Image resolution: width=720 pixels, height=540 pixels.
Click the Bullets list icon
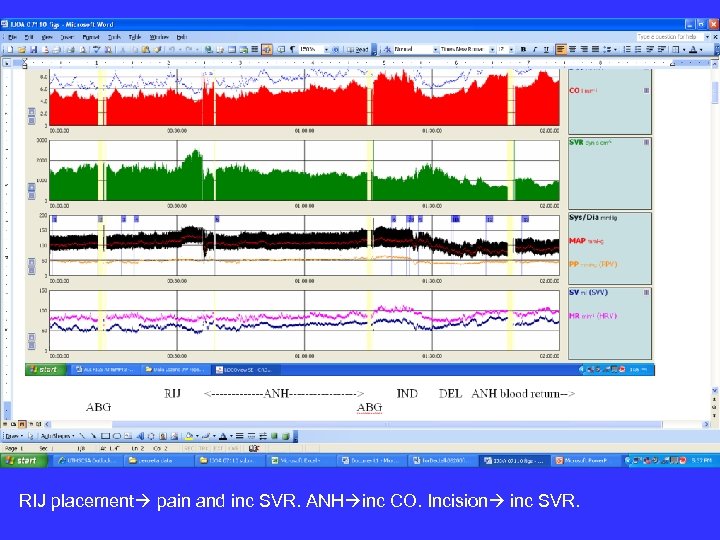(638, 49)
